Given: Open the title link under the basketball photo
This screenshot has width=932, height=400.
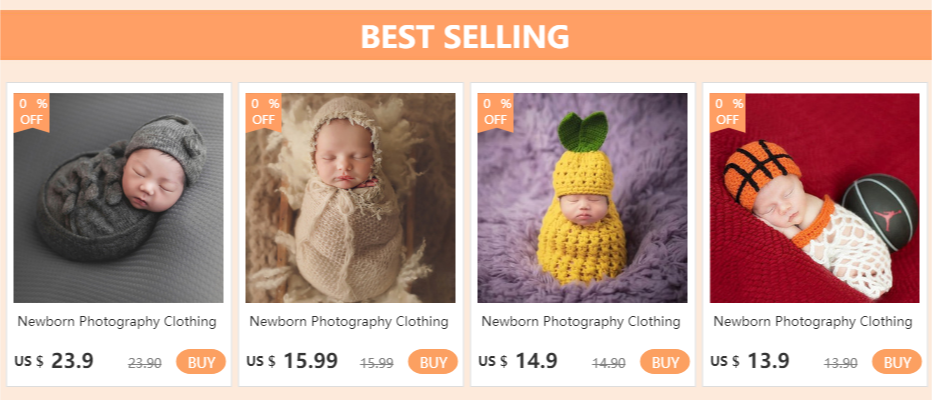Looking at the screenshot, I should click(x=813, y=322).
